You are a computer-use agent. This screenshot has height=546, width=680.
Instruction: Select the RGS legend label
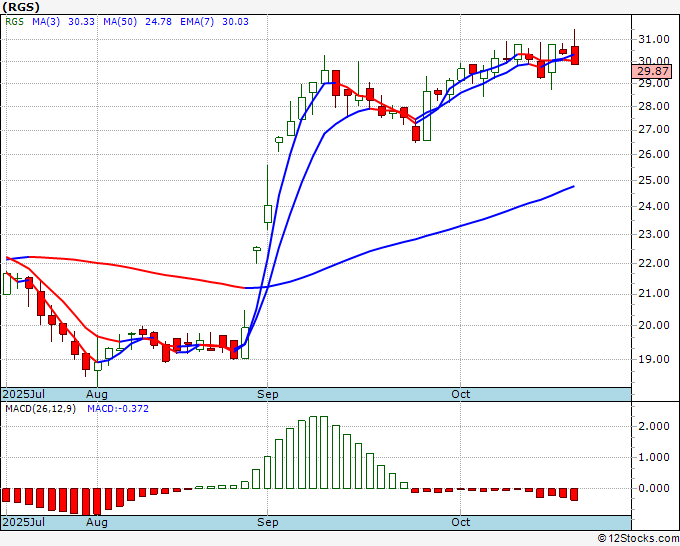(14, 22)
